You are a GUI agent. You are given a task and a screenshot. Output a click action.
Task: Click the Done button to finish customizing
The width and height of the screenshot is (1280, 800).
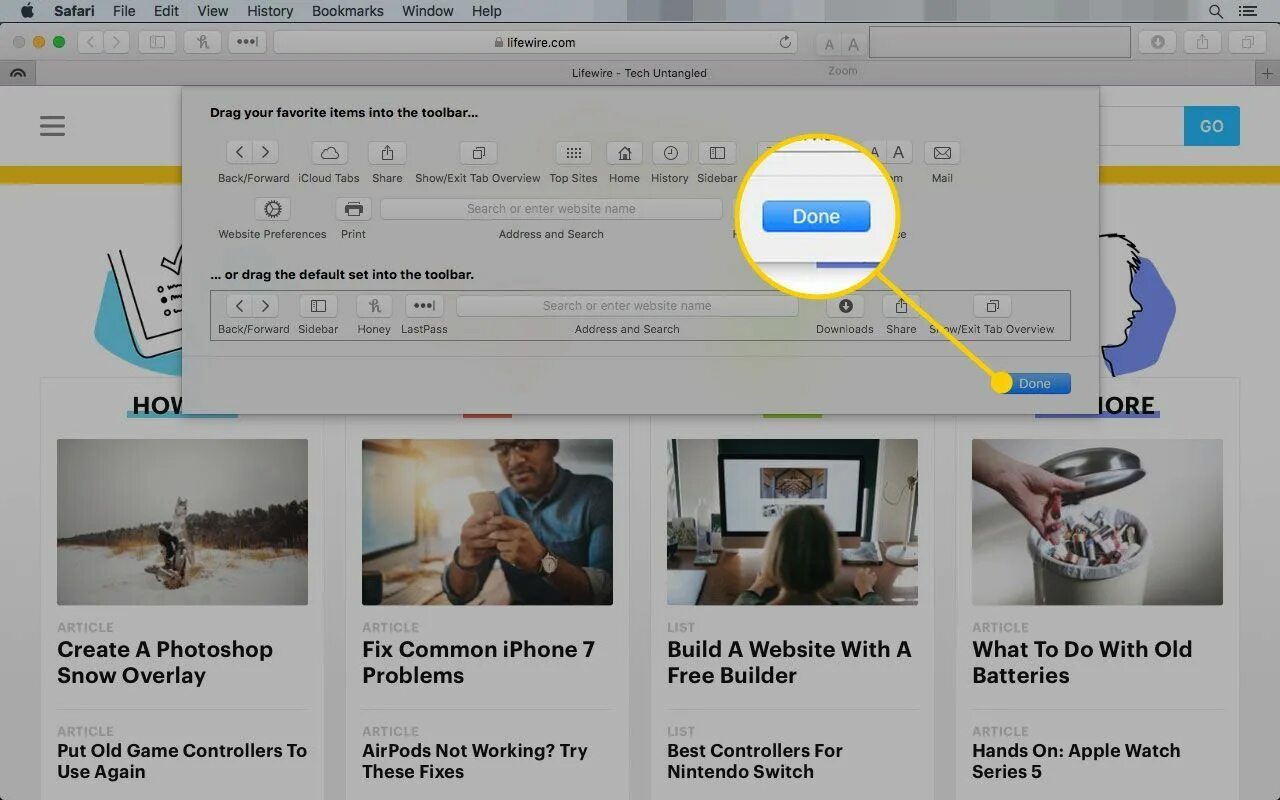point(1034,383)
